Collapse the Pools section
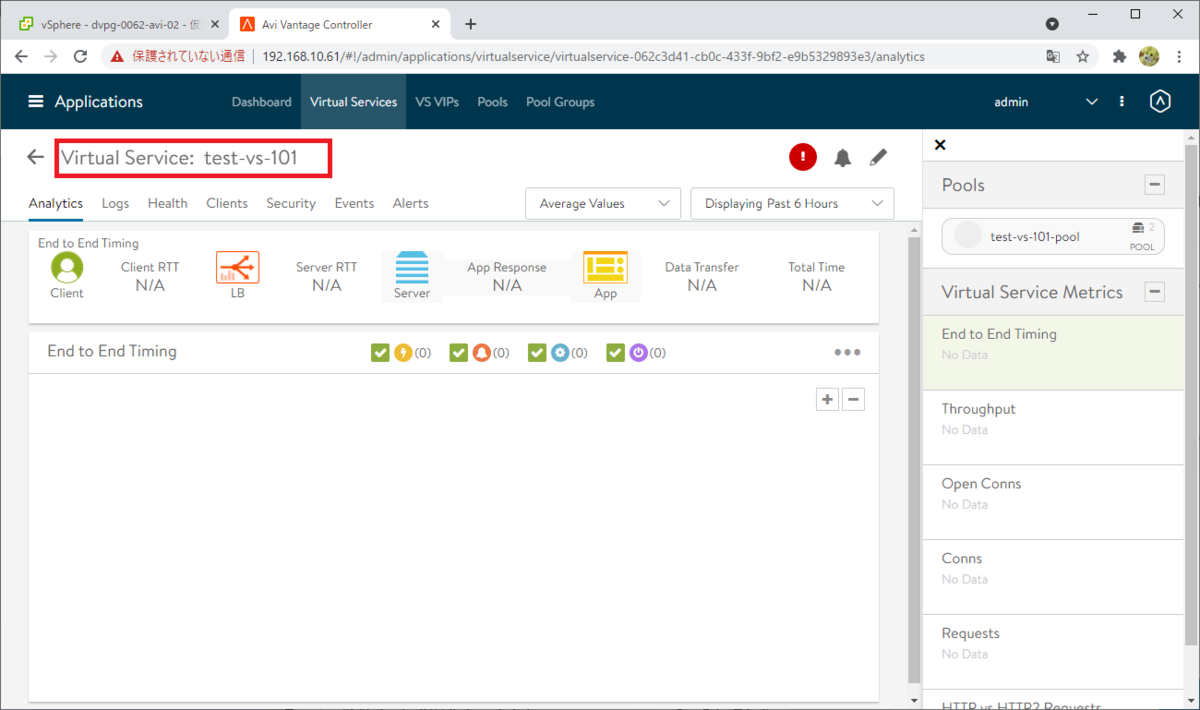This screenshot has width=1200, height=710. point(1154,185)
